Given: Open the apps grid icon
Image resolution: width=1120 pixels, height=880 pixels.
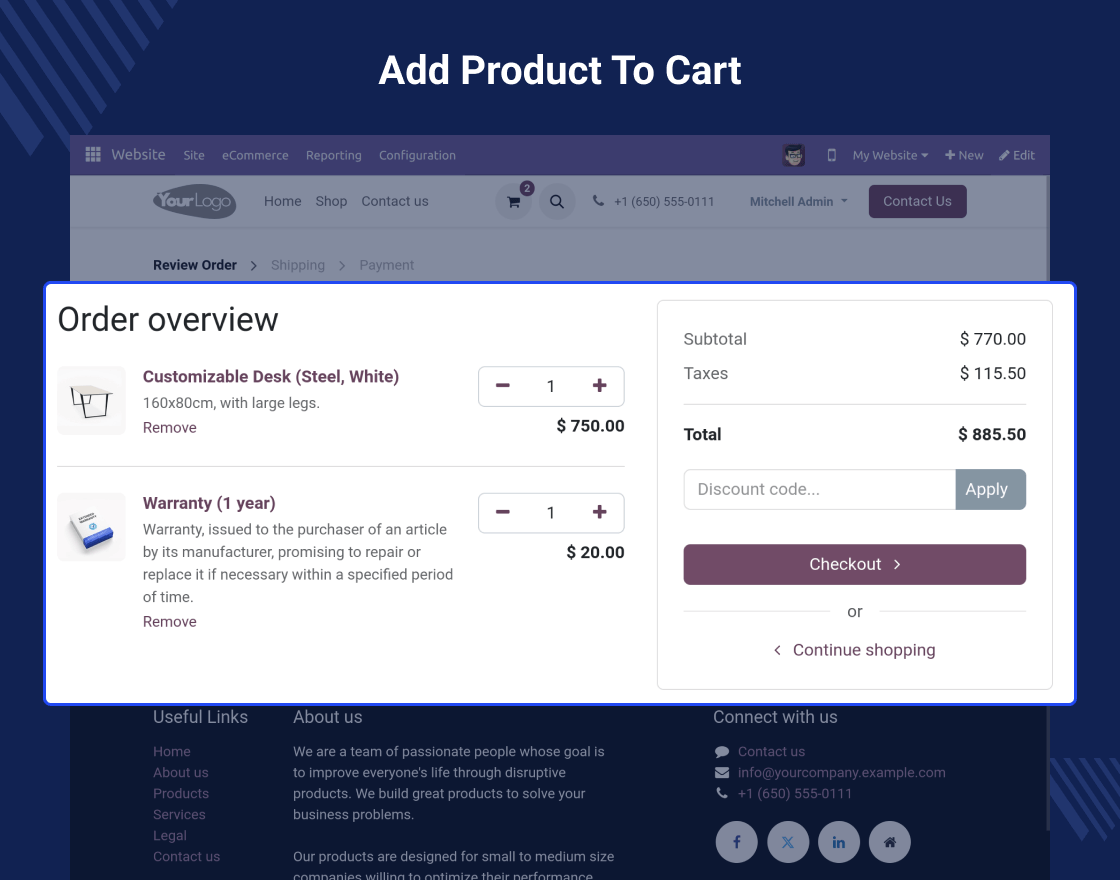Looking at the screenshot, I should click(x=93, y=155).
